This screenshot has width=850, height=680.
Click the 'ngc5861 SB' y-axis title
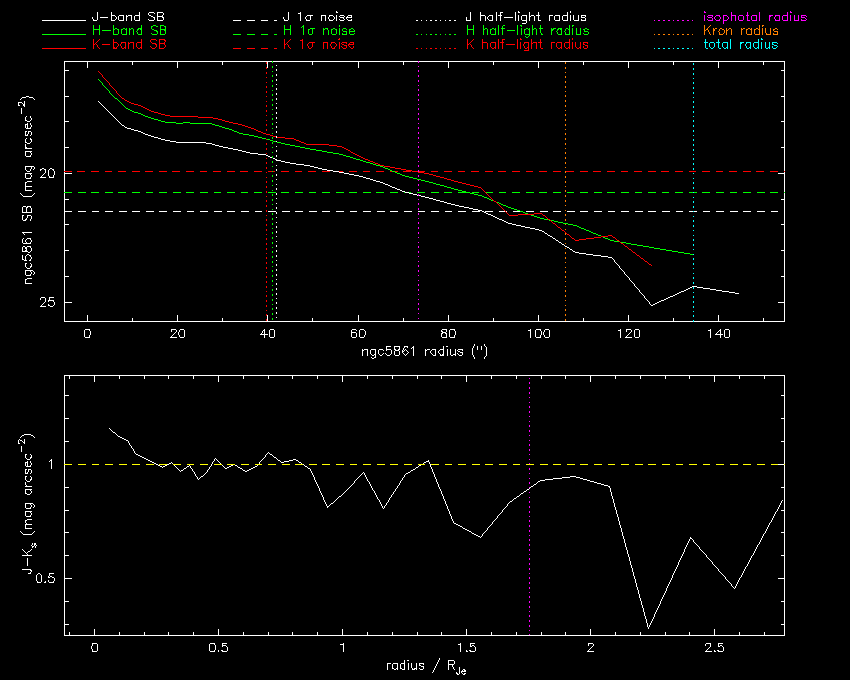[28, 190]
